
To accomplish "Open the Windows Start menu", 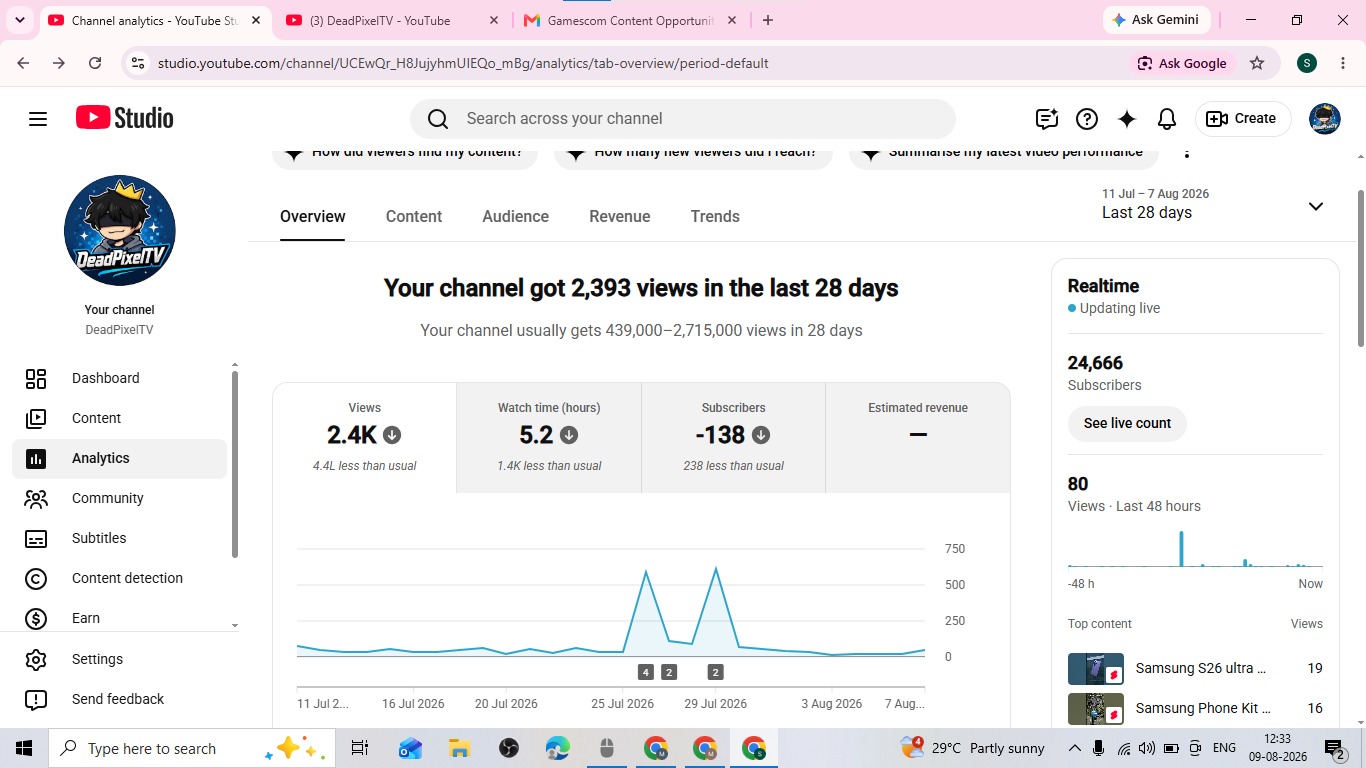I will 24,748.
